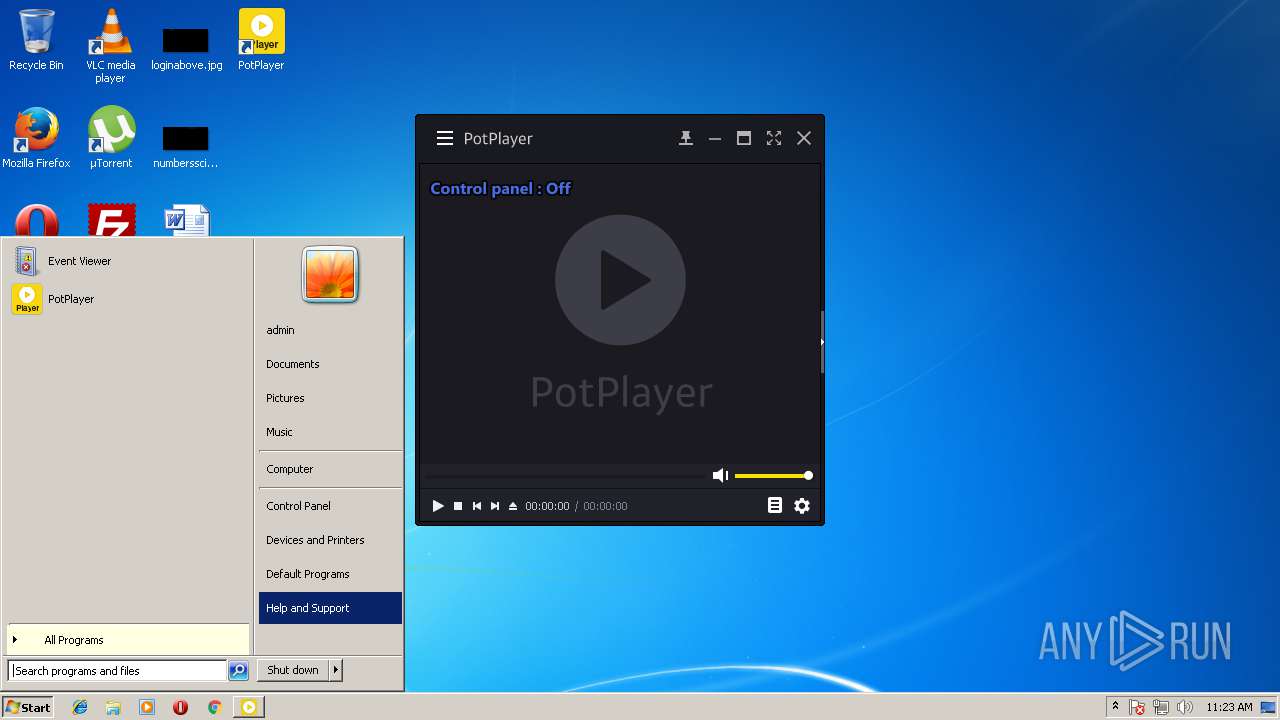Screen dimensions: 1280x720
Task: Open Event Viewer from Start menu
Action: [126, 261]
